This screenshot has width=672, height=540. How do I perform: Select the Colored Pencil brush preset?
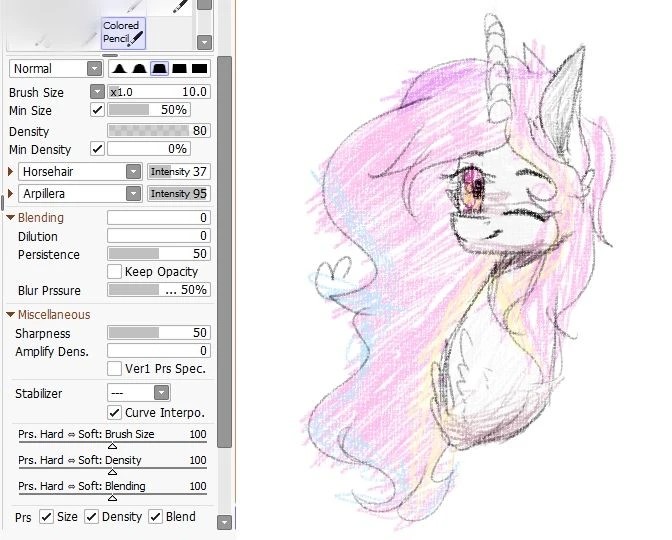123,33
